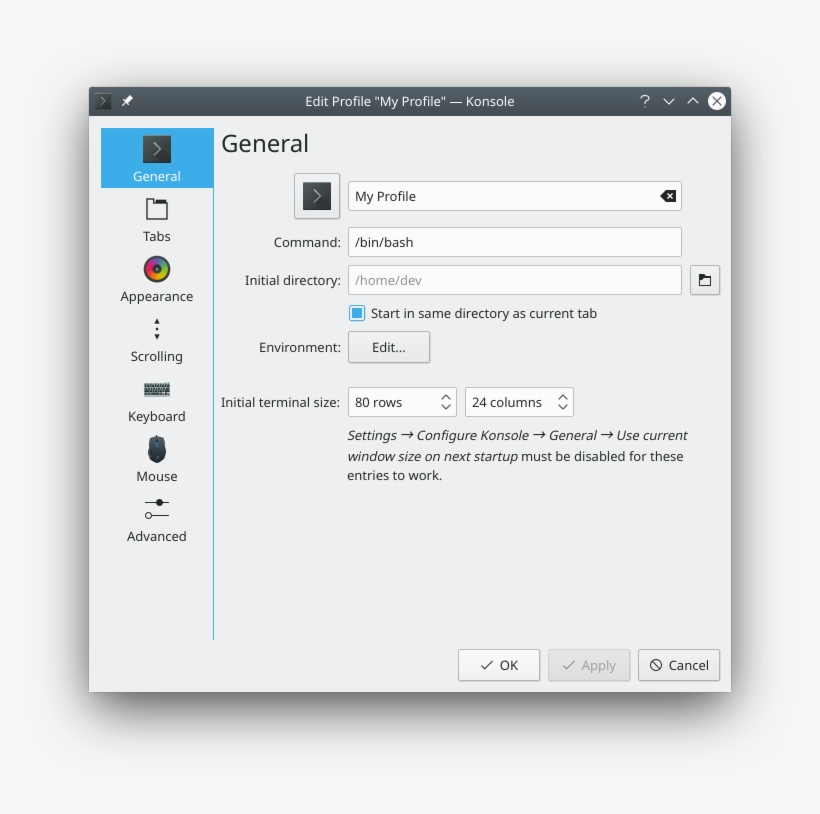The width and height of the screenshot is (820, 814).
Task: Decrease the columns value with the down arrow
Action: click(x=563, y=407)
